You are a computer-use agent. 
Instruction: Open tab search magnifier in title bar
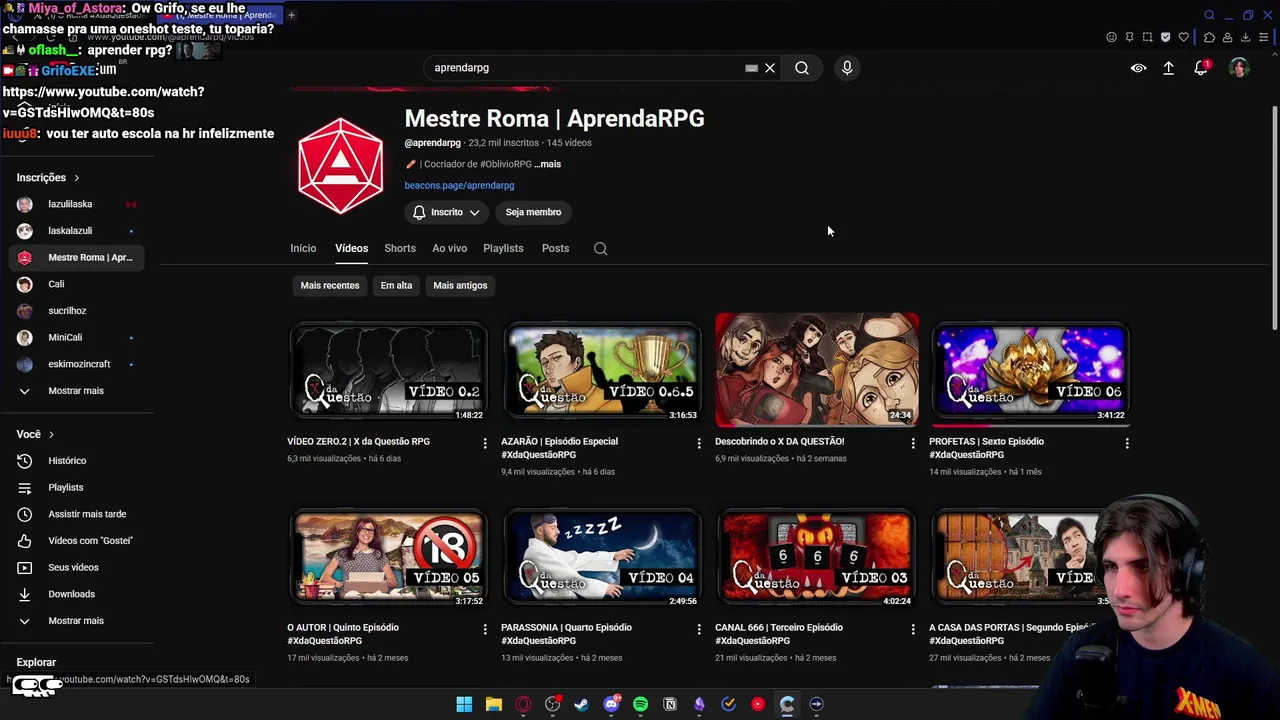(1209, 15)
